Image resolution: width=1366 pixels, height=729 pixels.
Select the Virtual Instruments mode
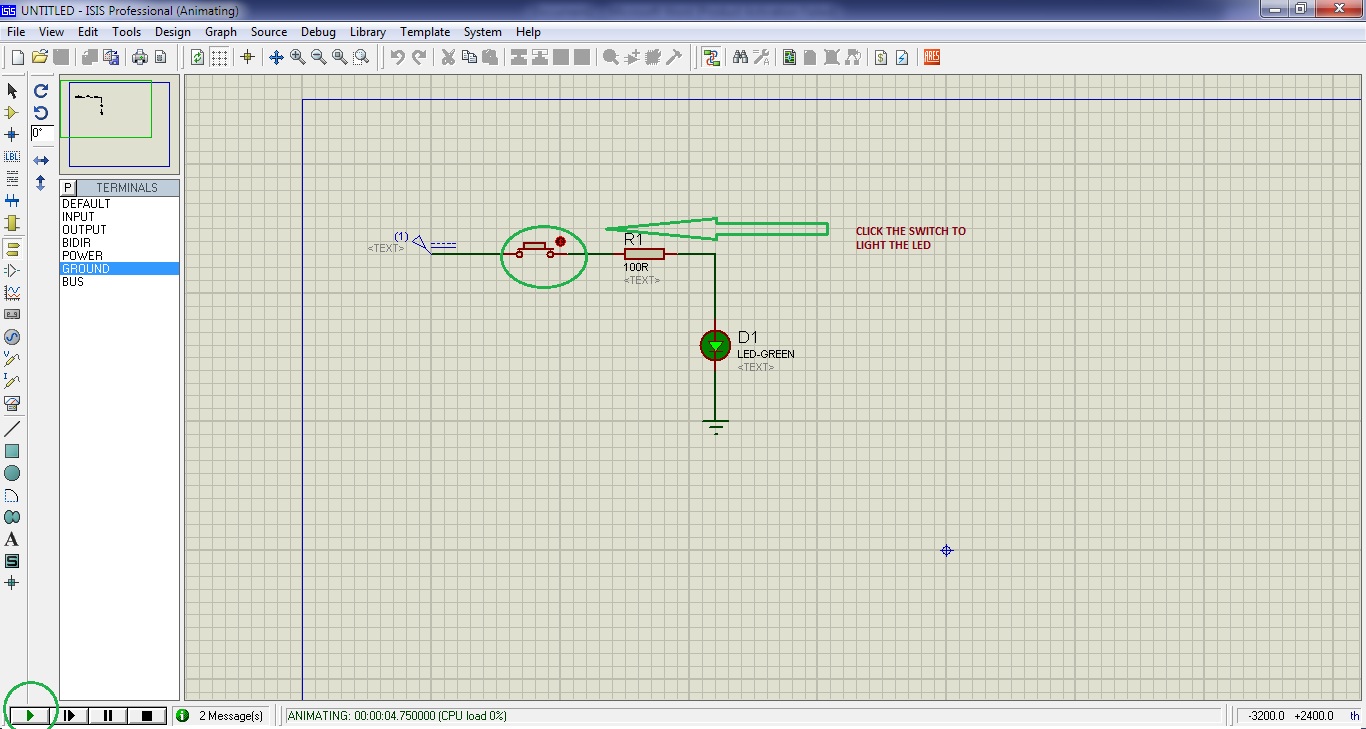tap(12, 403)
